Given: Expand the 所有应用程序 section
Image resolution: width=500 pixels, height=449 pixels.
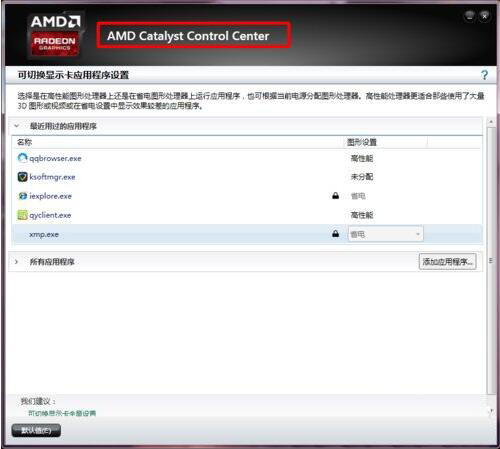Looking at the screenshot, I should (x=17, y=262).
